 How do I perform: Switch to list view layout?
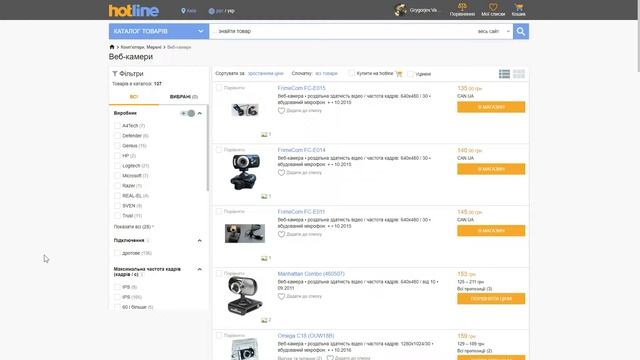tap(504, 74)
